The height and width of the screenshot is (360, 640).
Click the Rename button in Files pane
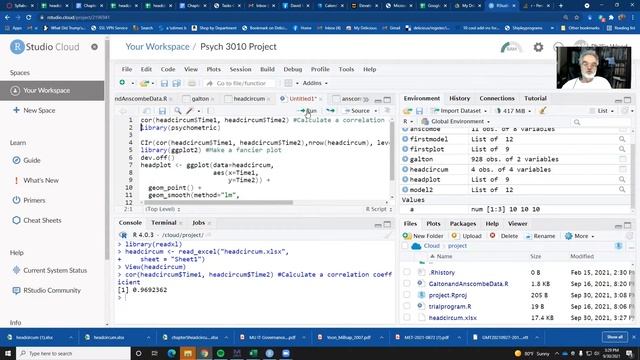coord(540,236)
